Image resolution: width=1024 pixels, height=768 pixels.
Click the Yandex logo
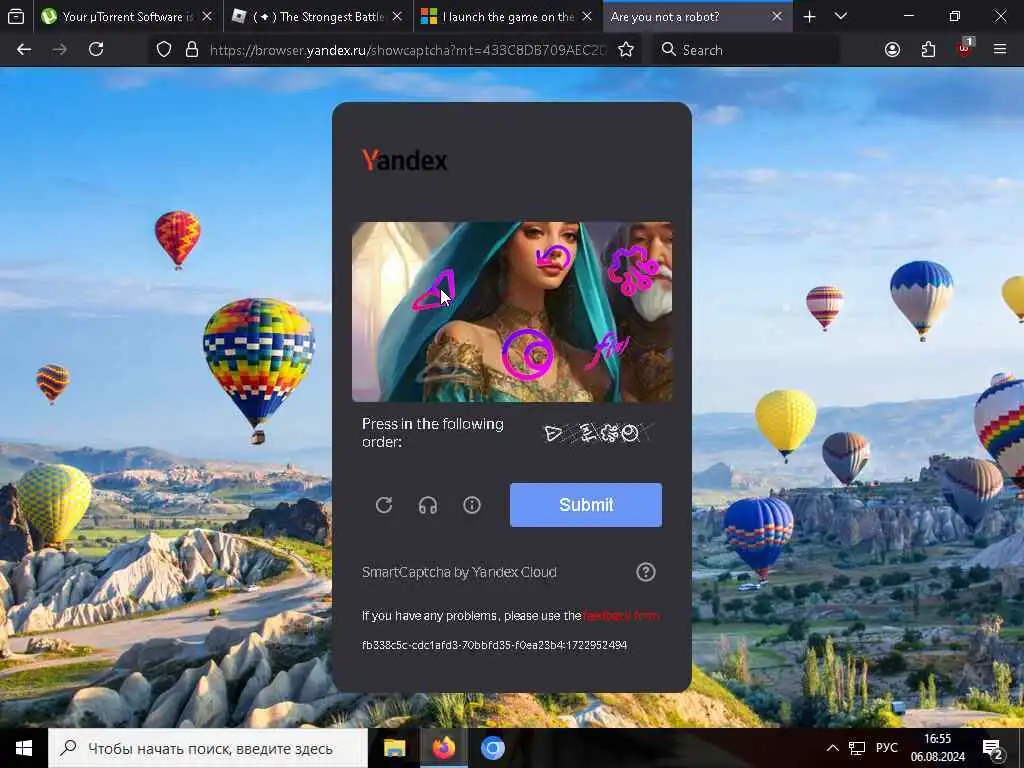pyautogui.click(x=405, y=160)
